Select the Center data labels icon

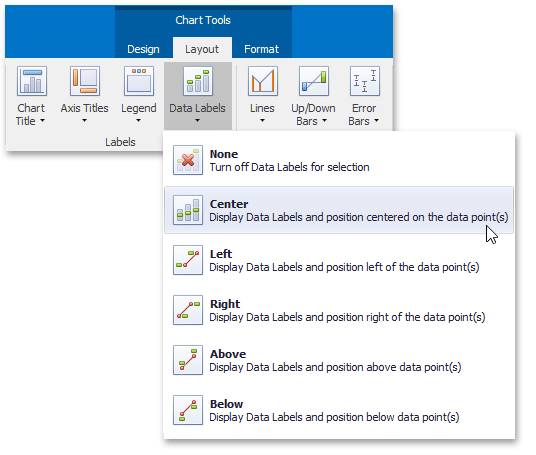[x=188, y=210]
